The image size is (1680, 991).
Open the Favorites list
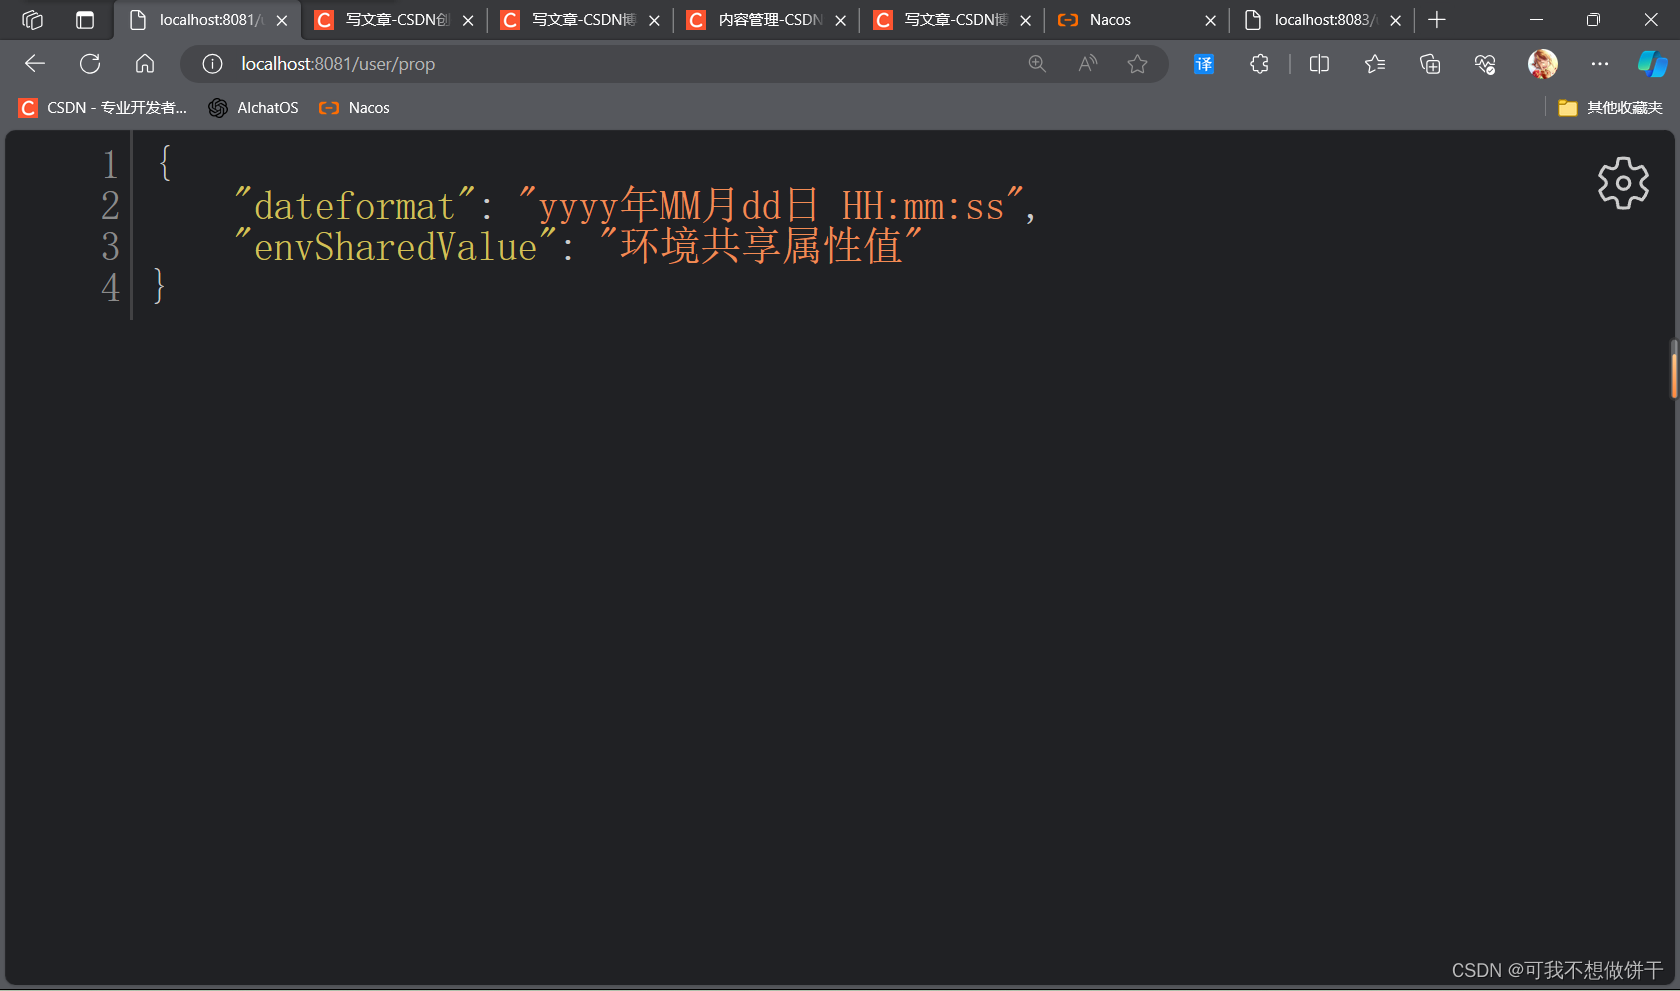click(1375, 64)
